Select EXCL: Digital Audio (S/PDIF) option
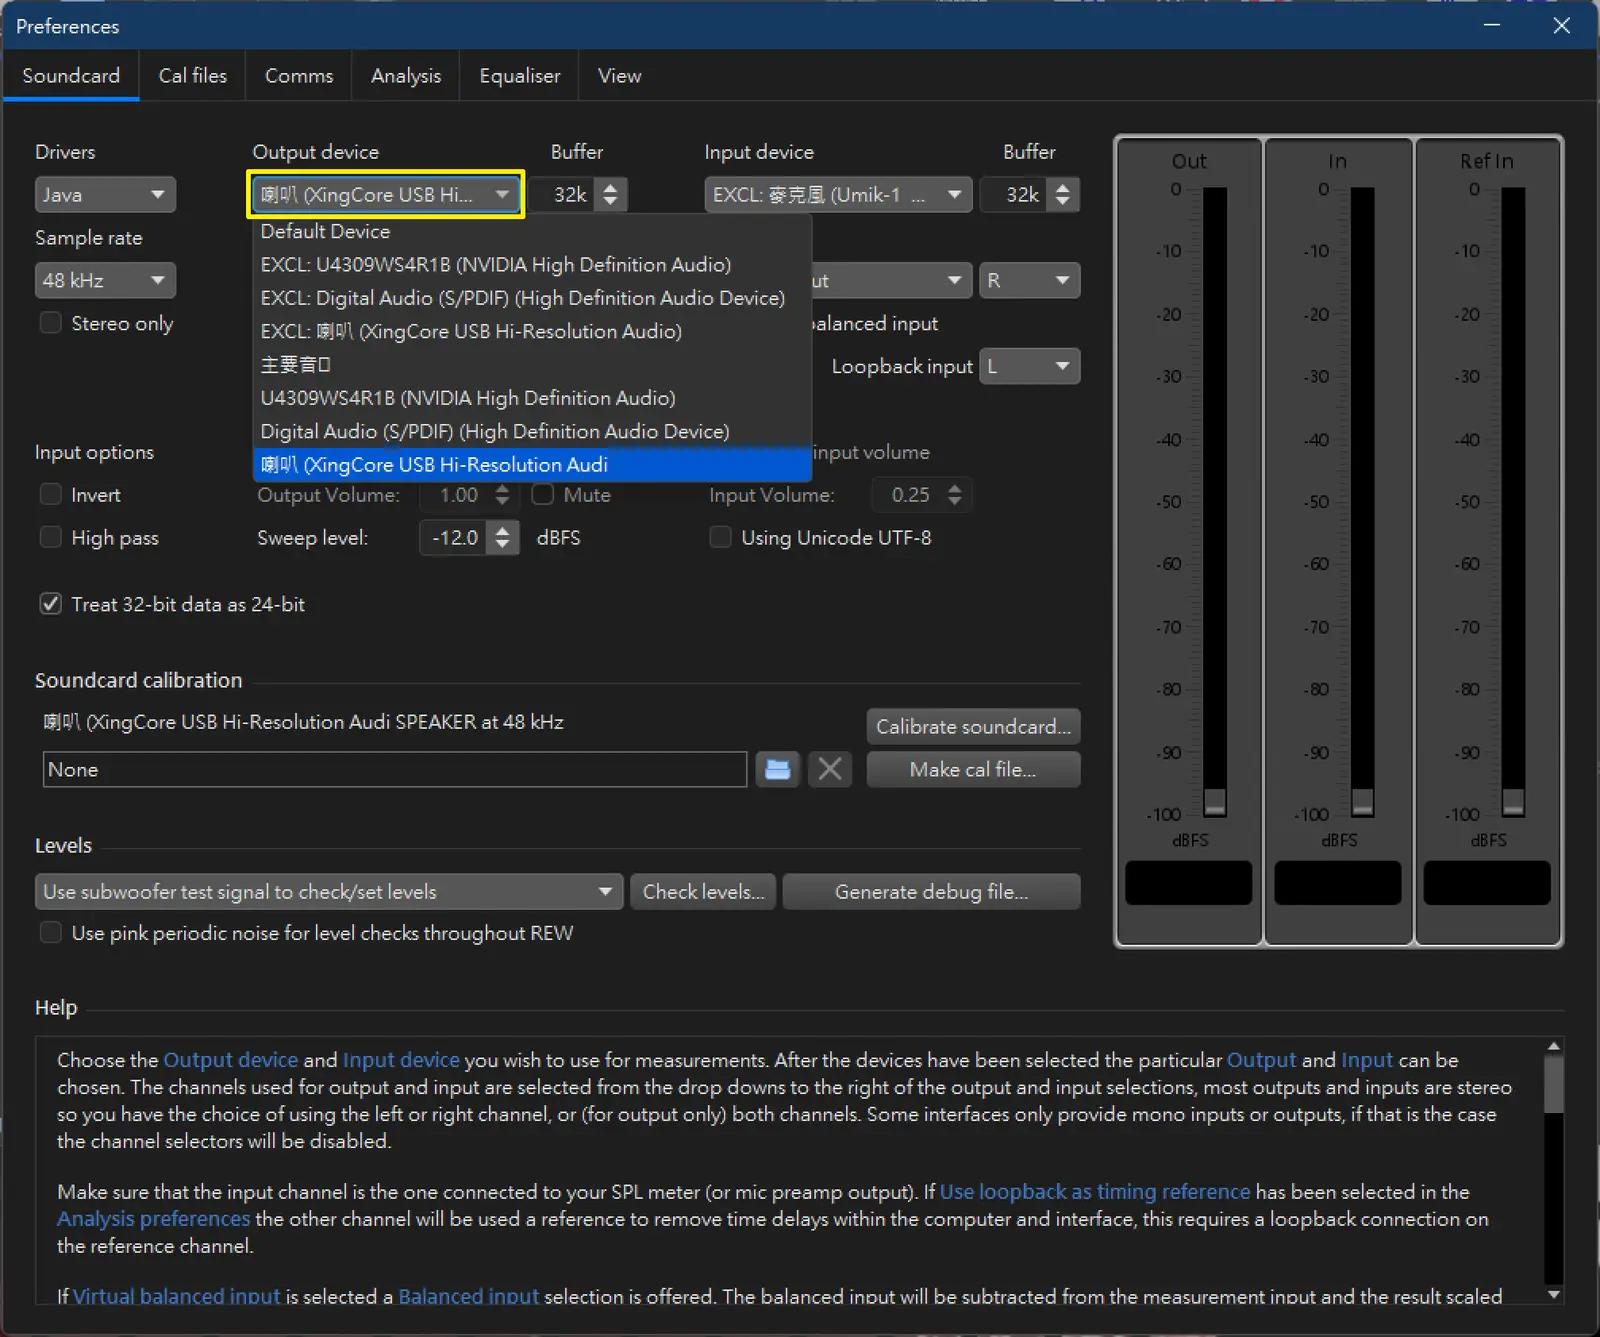The height and width of the screenshot is (1337, 1600). tap(532, 298)
